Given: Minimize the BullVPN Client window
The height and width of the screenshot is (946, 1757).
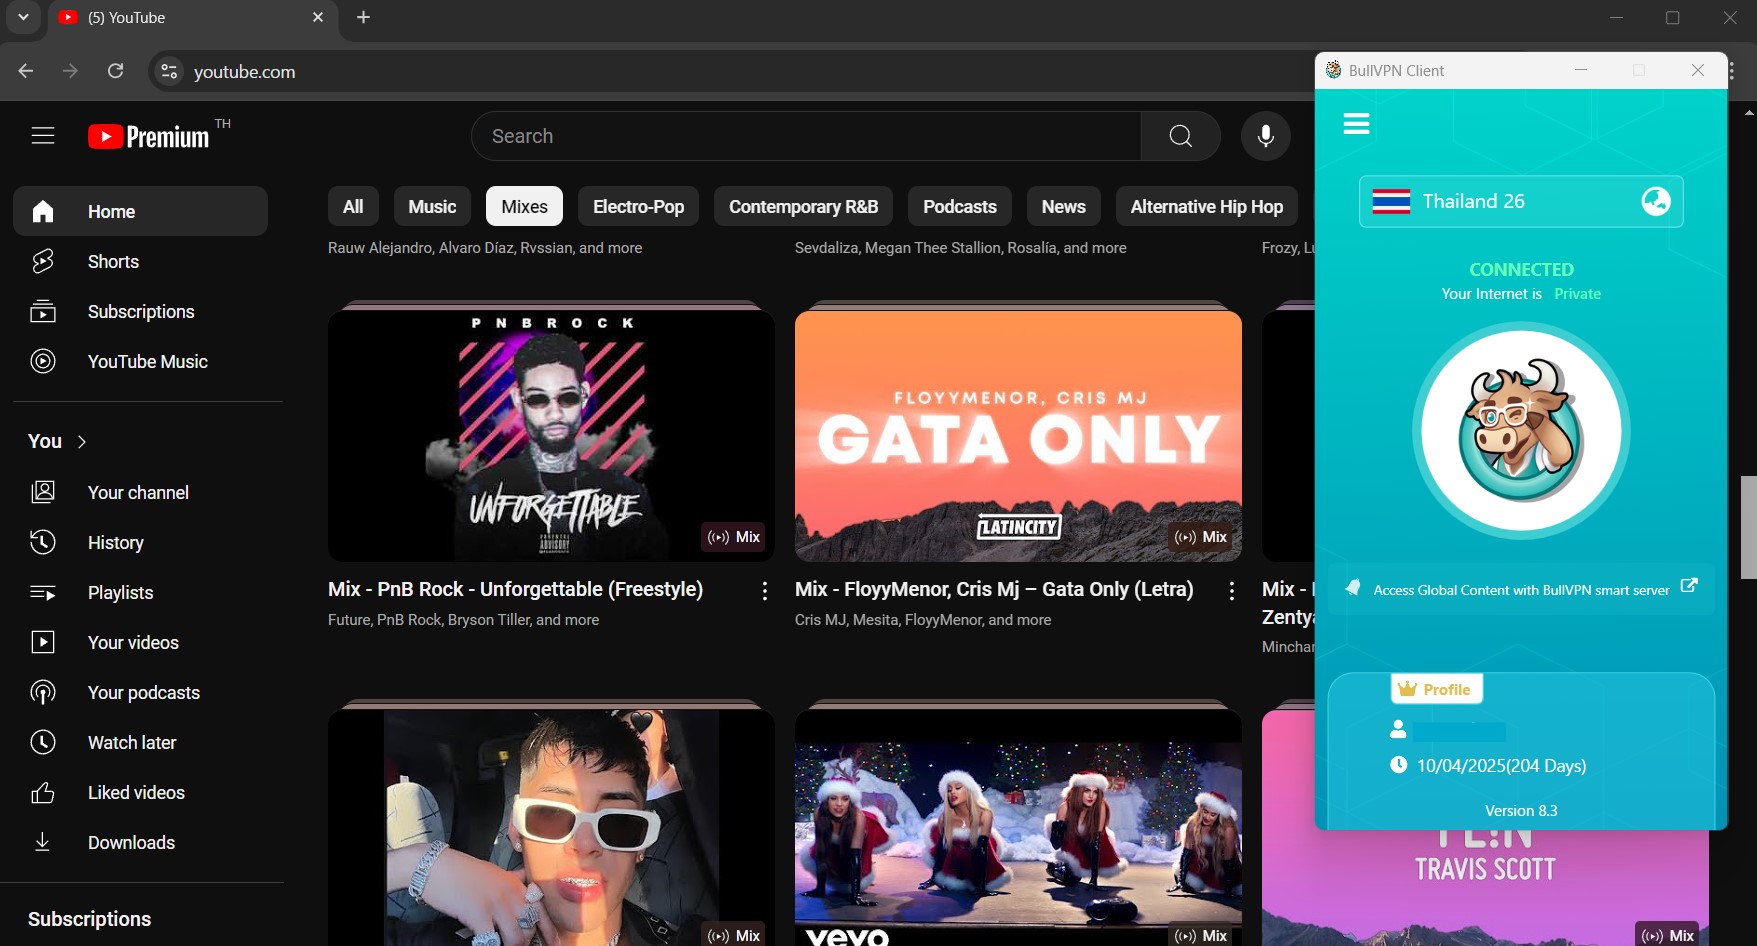Looking at the screenshot, I should point(1581,70).
